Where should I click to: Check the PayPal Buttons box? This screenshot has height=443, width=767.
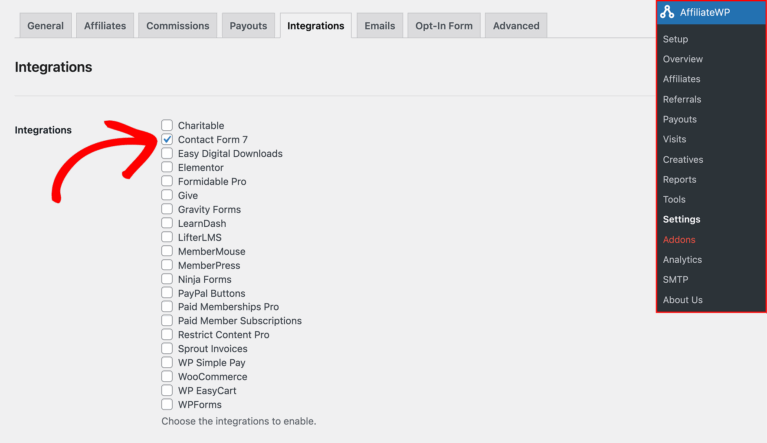pyautogui.click(x=167, y=293)
